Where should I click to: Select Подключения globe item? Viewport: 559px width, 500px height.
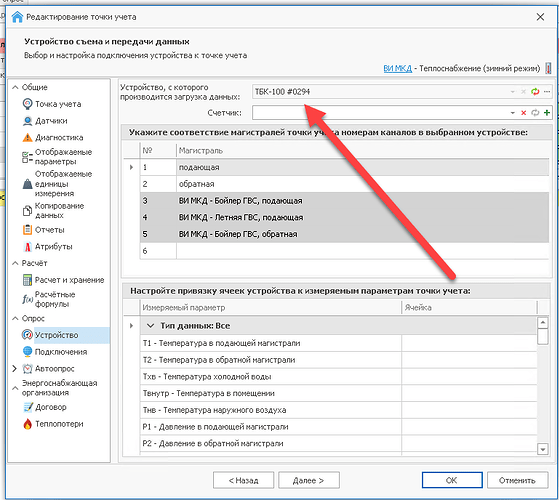pyautogui.click(x=55, y=352)
